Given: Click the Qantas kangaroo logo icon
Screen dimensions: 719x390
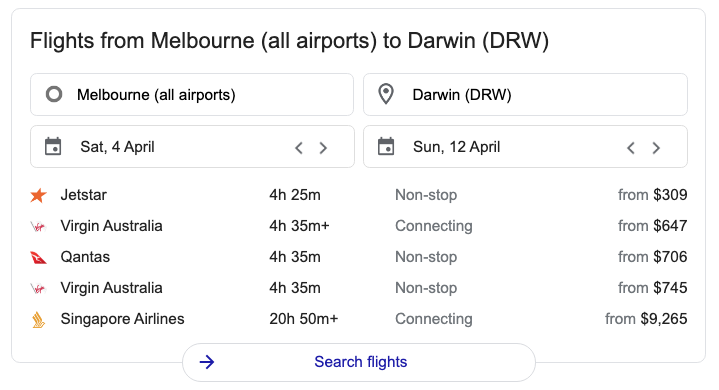Looking at the screenshot, I should pos(39,258).
